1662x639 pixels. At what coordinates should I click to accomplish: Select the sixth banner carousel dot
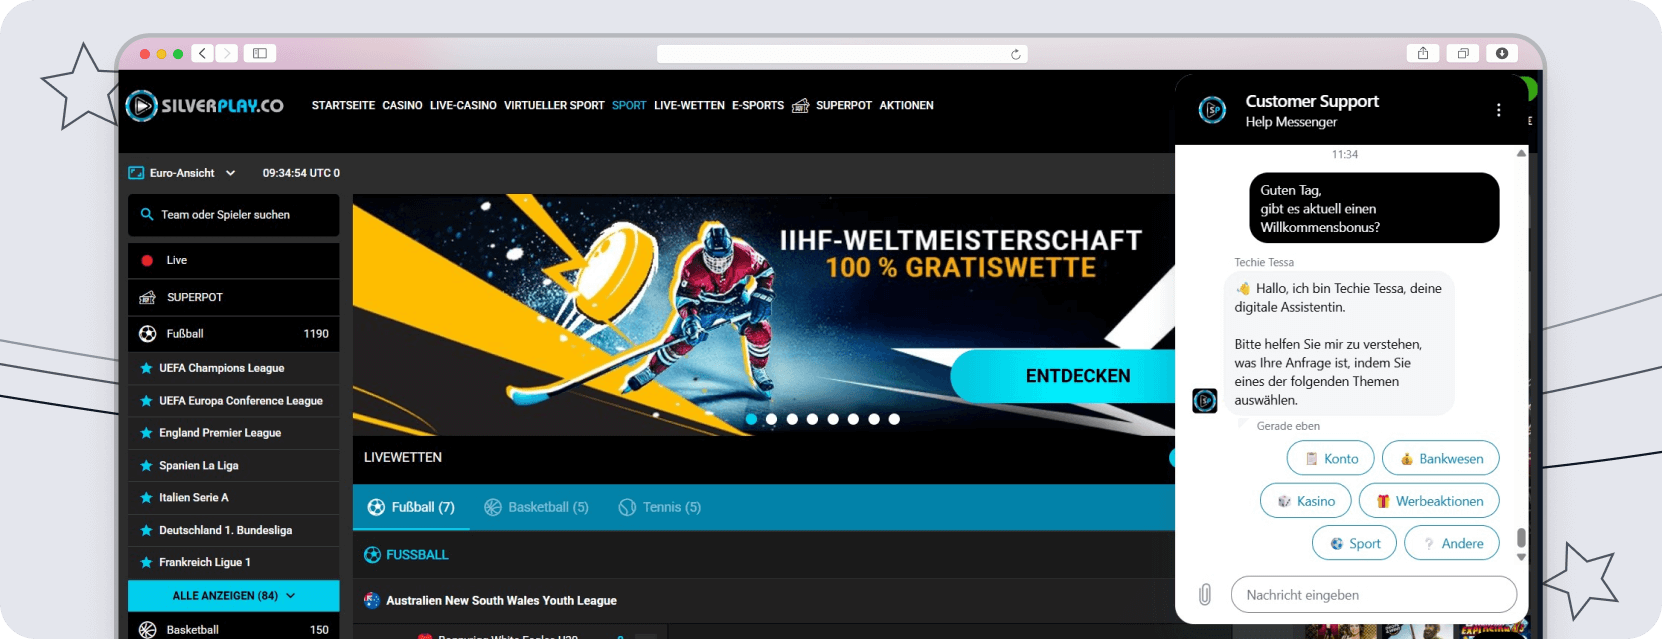pyautogui.click(x=853, y=419)
